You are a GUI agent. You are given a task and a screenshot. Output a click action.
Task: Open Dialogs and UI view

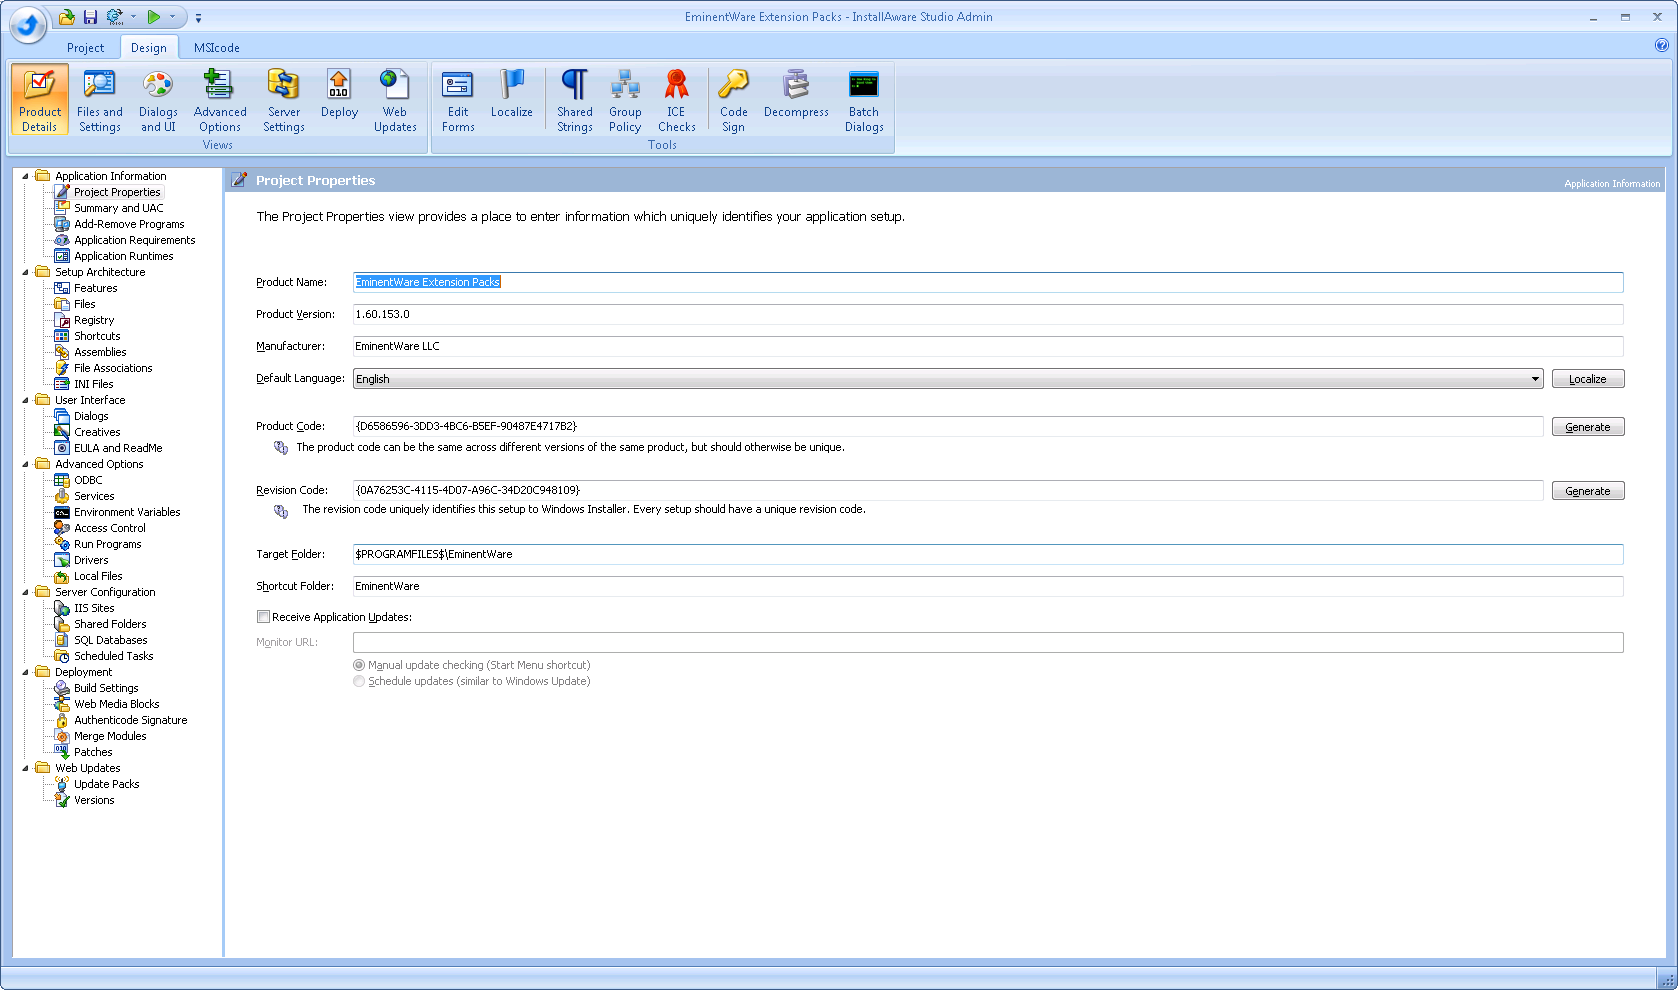pyautogui.click(x=158, y=99)
